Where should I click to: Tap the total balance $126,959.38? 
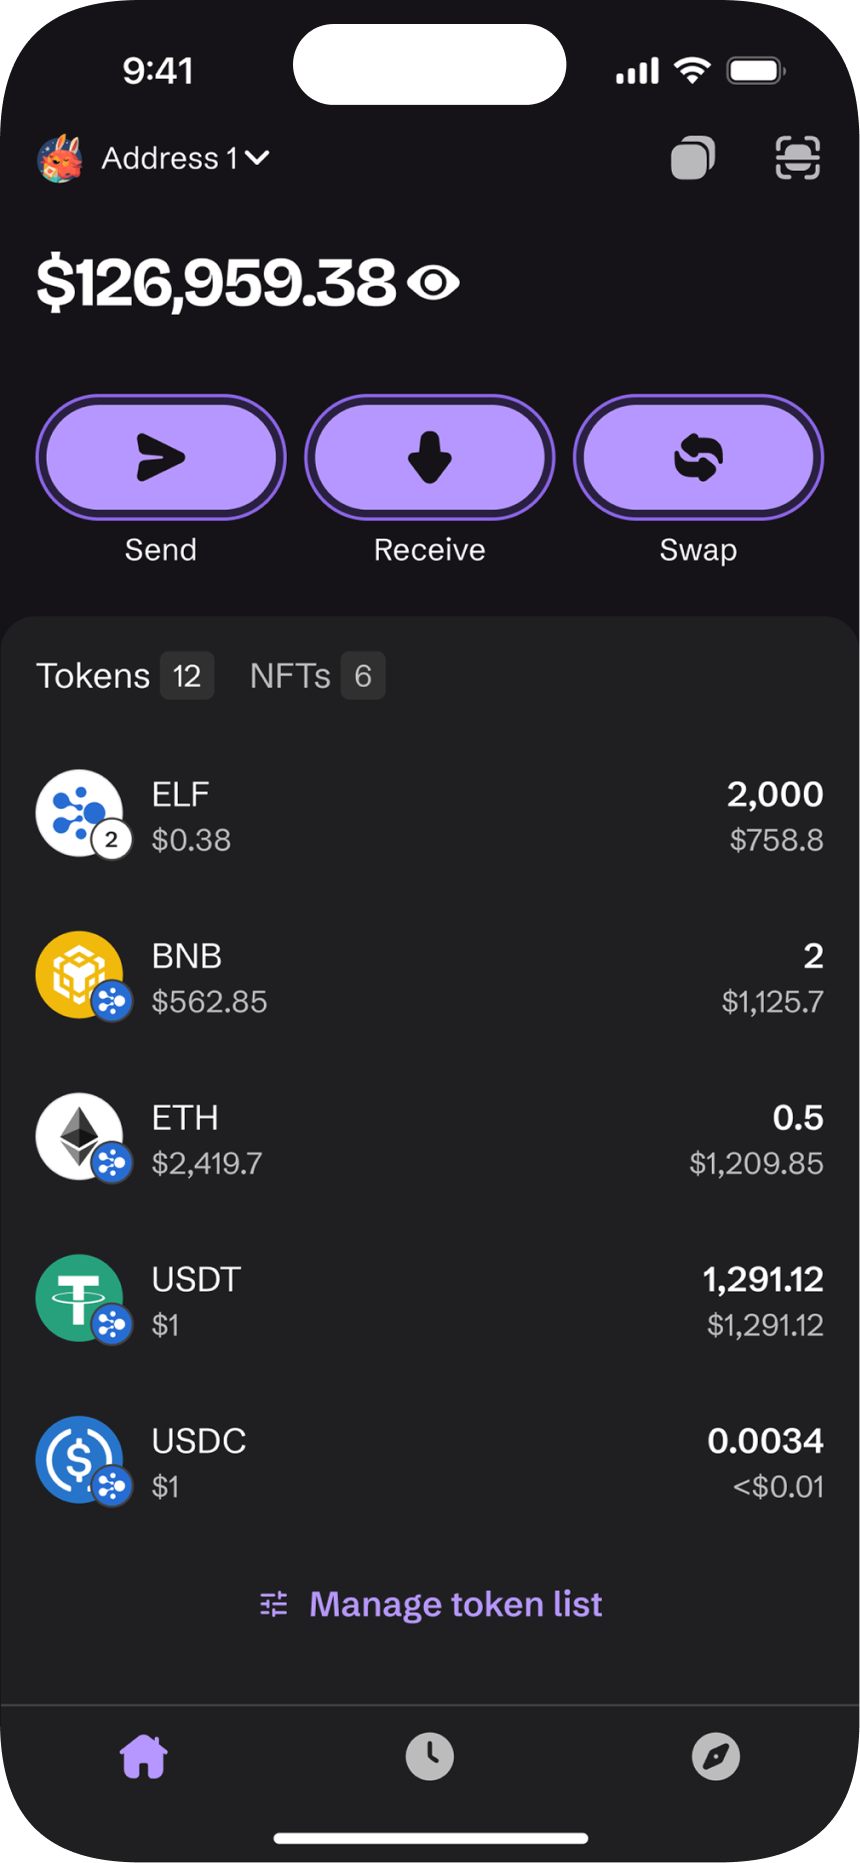pyautogui.click(x=216, y=283)
